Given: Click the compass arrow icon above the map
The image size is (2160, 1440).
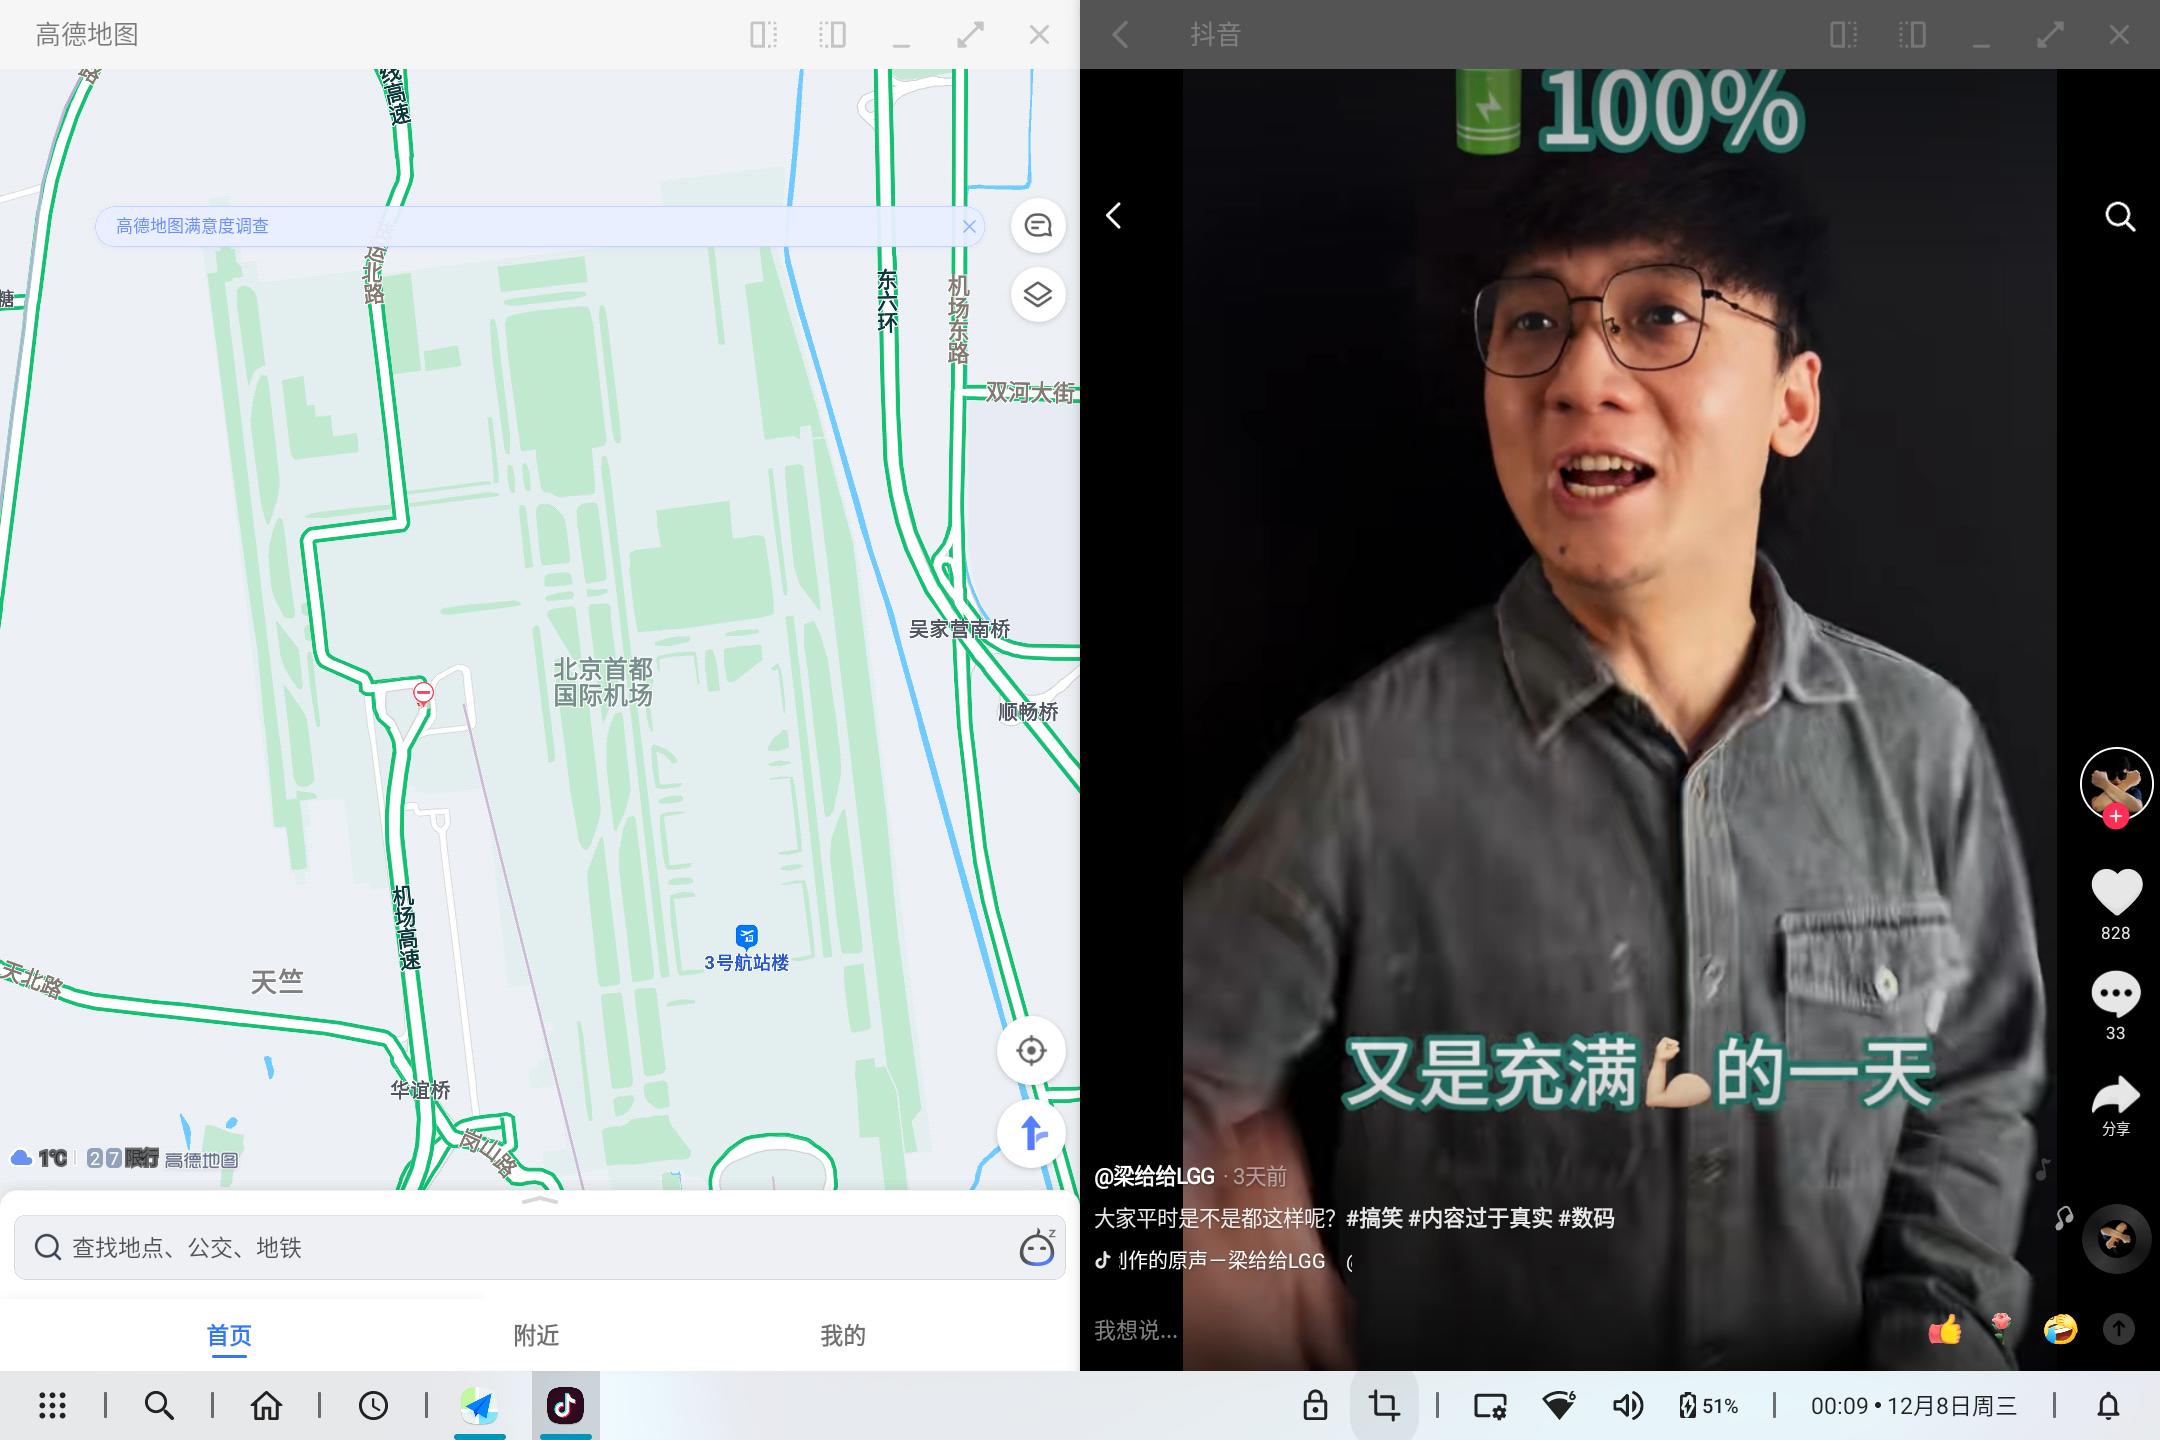Looking at the screenshot, I should point(1032,1134).
